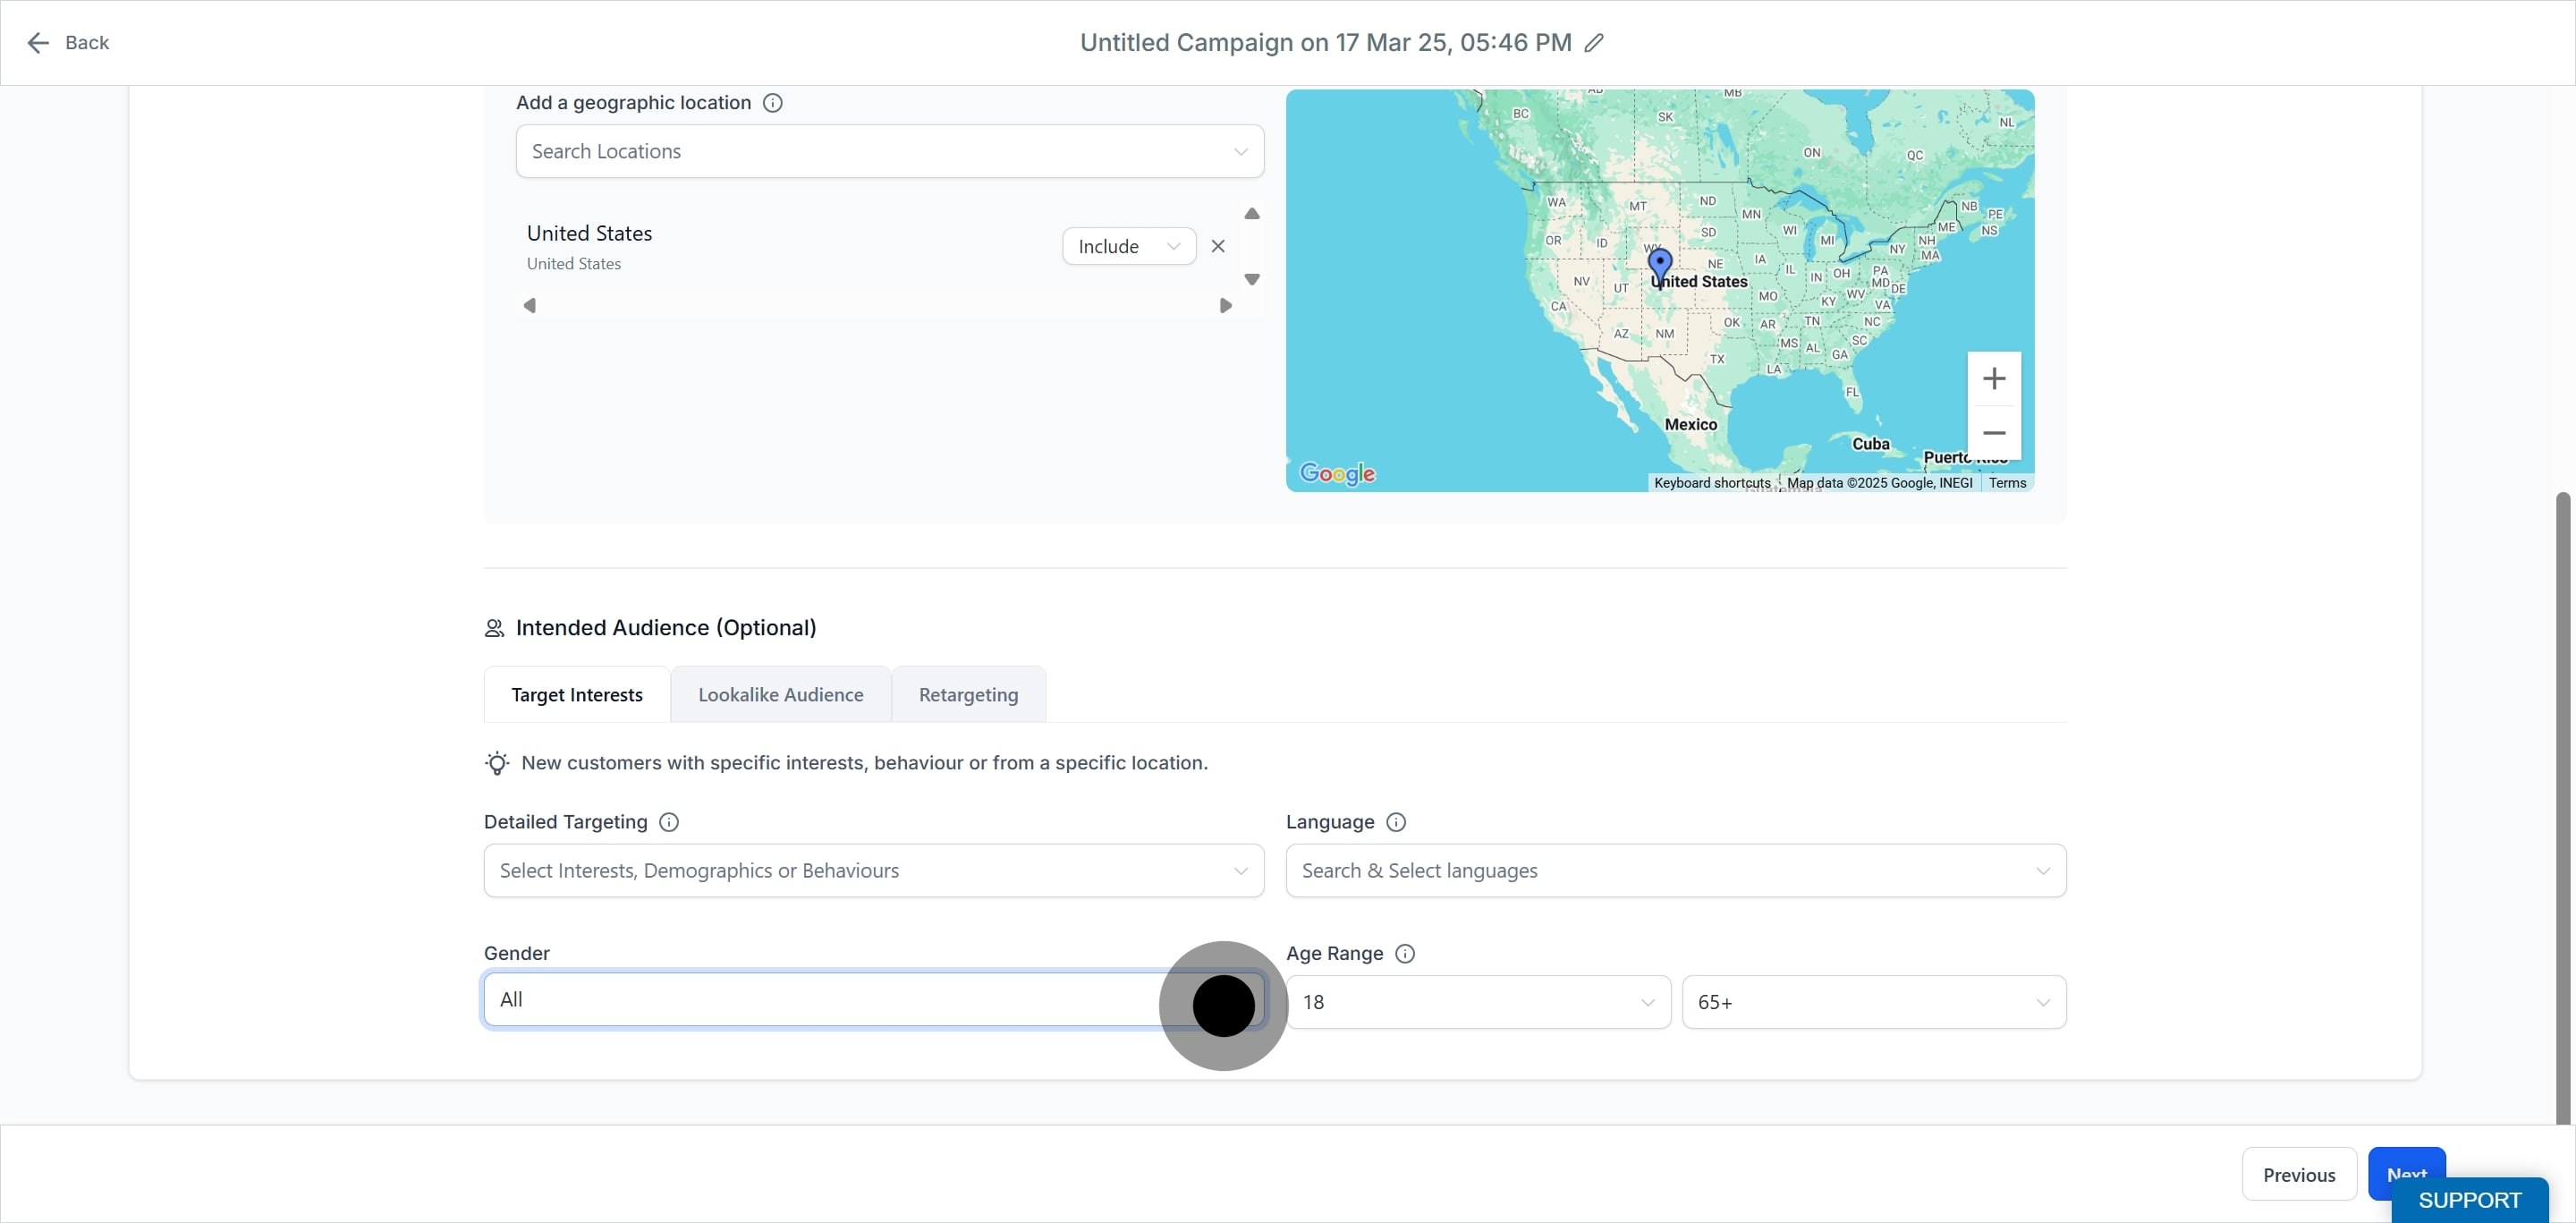Remove United States location with X
Image resolution: width=2576 pixels, height=1223 pixels.
coord(1218,246)
